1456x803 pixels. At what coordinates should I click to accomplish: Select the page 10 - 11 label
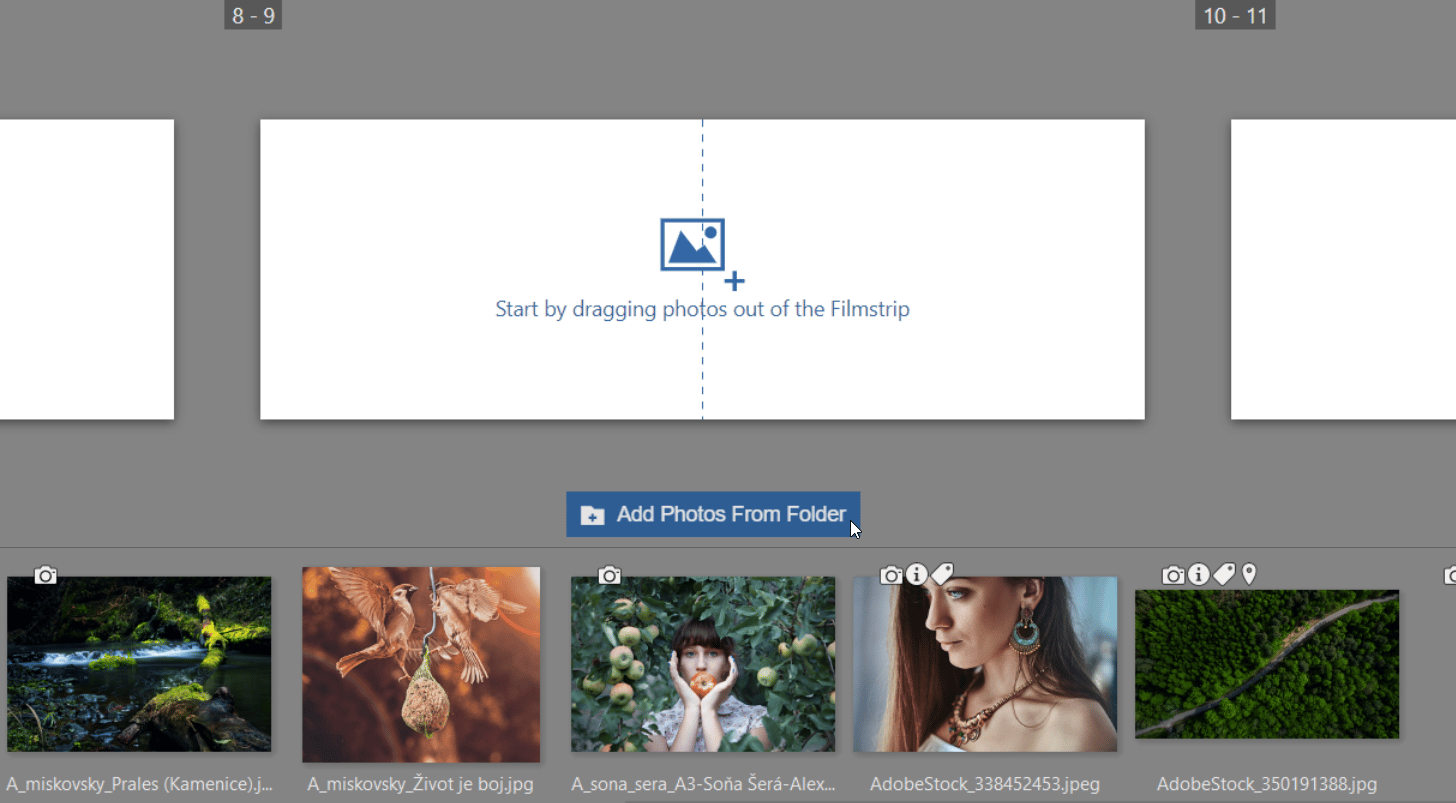coord(1234,15)
